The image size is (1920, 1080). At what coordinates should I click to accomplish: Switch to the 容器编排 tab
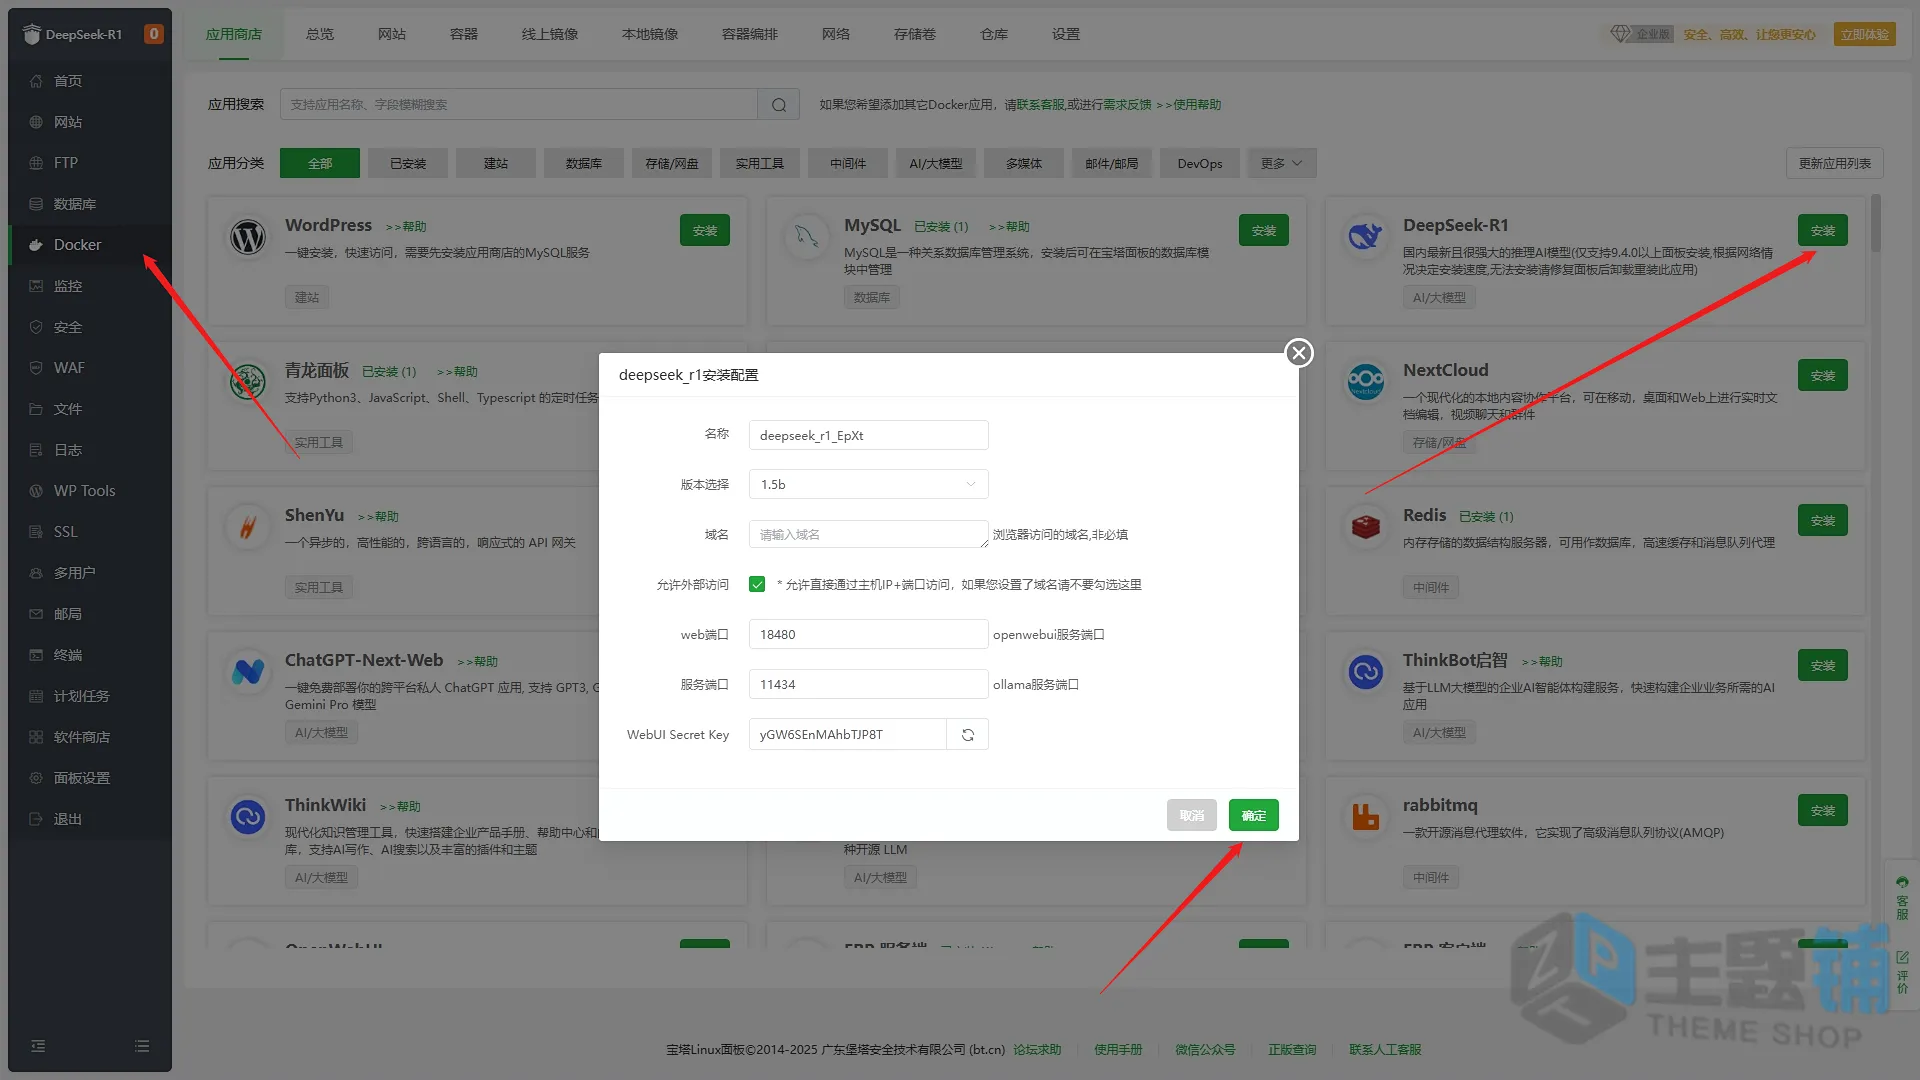coord(750,34)
